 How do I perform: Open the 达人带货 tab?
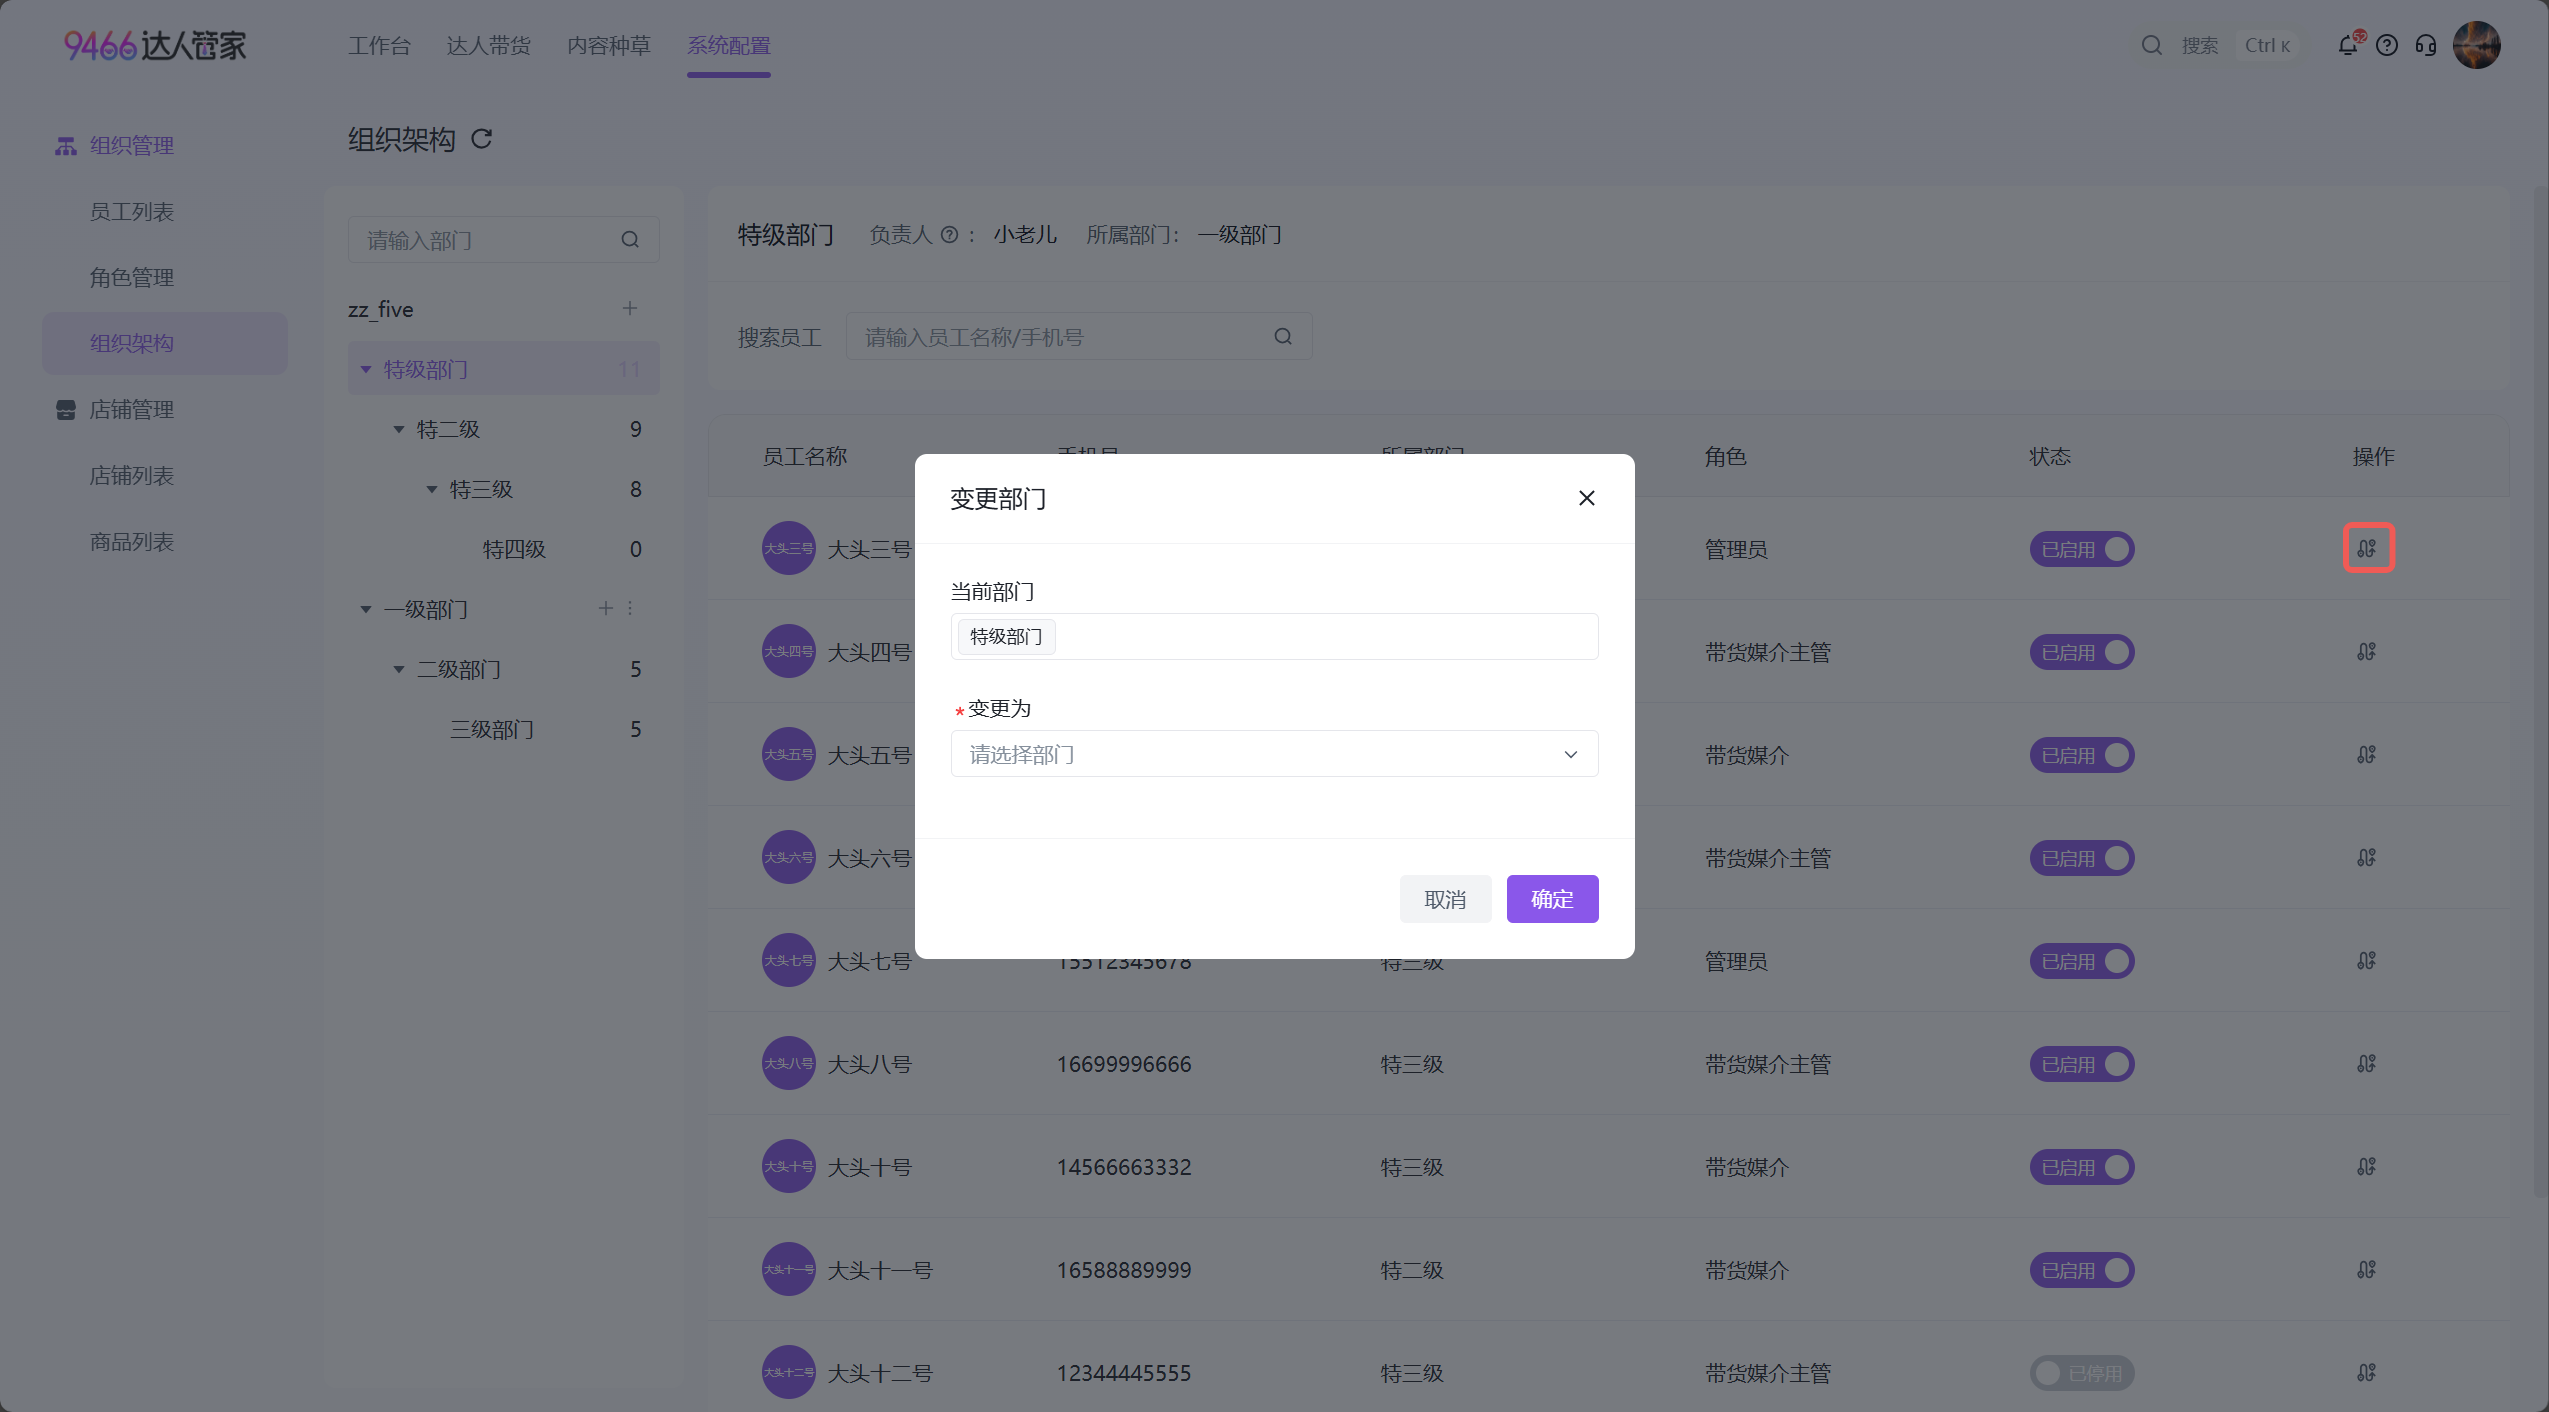(x=488, y=46)
